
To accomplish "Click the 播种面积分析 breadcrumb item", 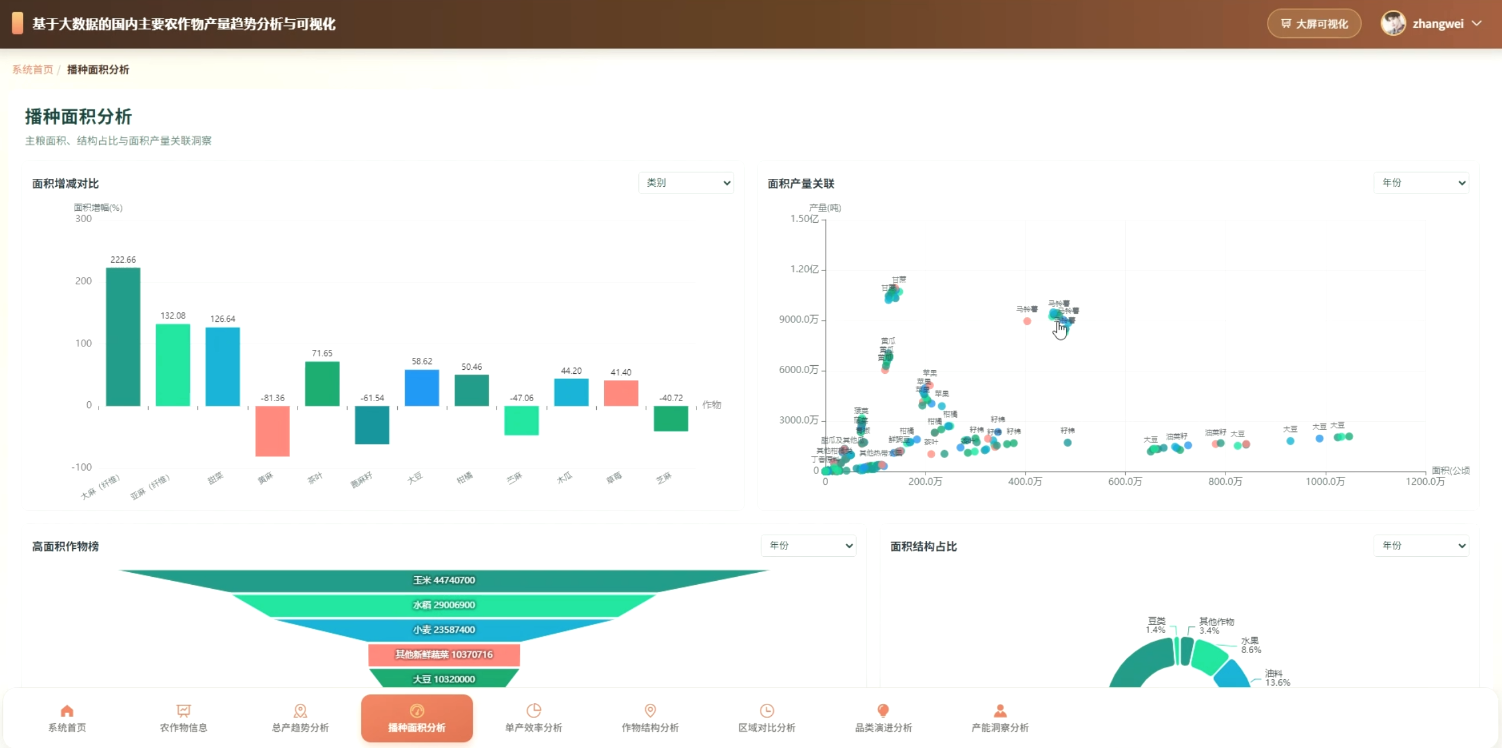I will tap(98, 70).
